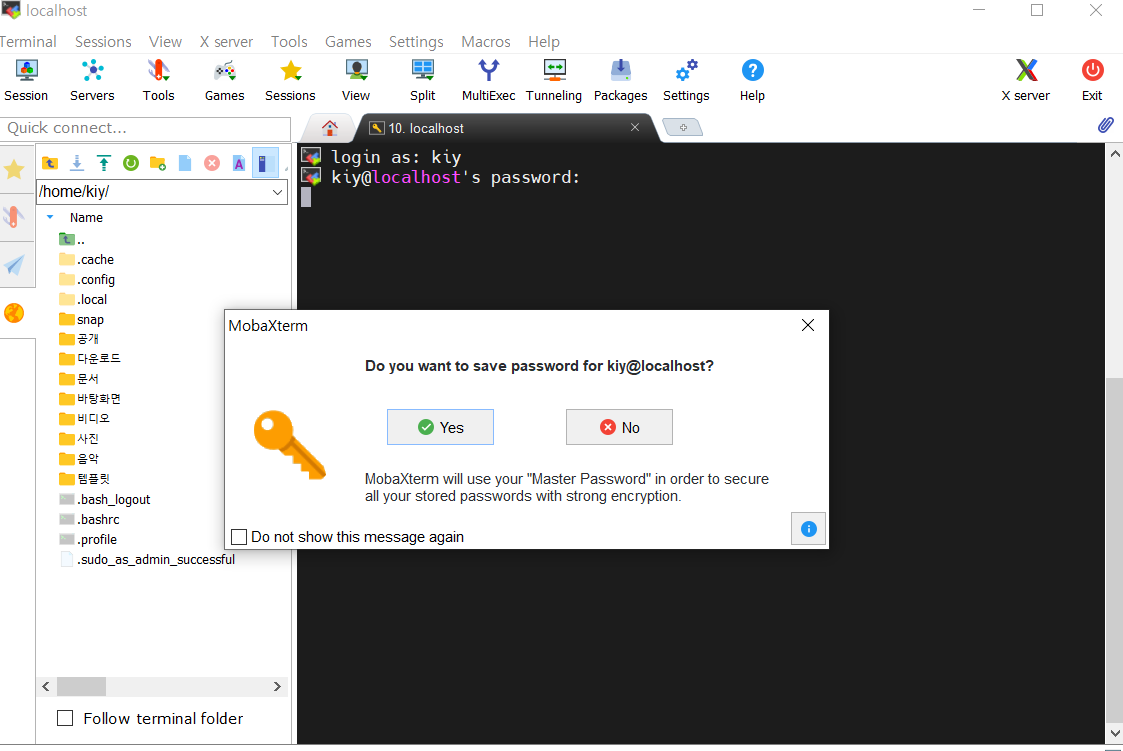
Task: Select the Tools knife sidebar tab
Action: pyautogui.click(x=14, y=217)
